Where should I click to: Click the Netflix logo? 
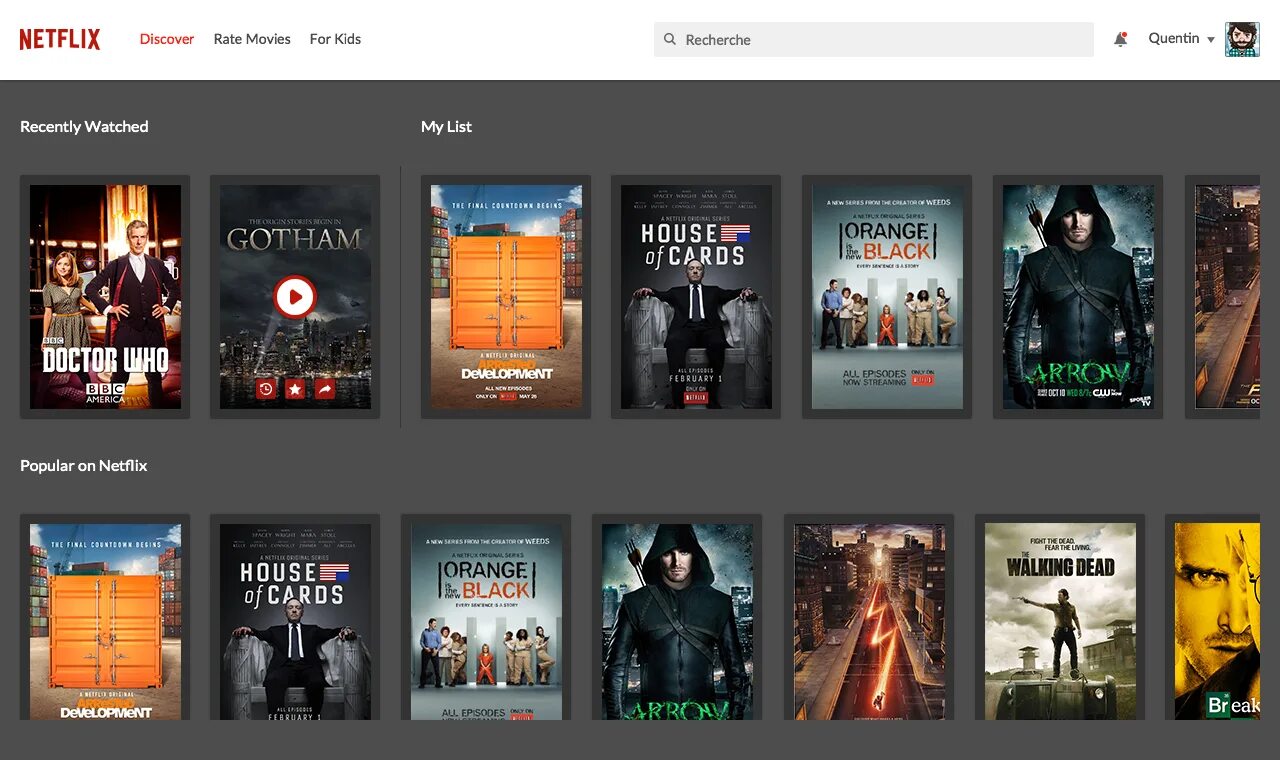60,39
